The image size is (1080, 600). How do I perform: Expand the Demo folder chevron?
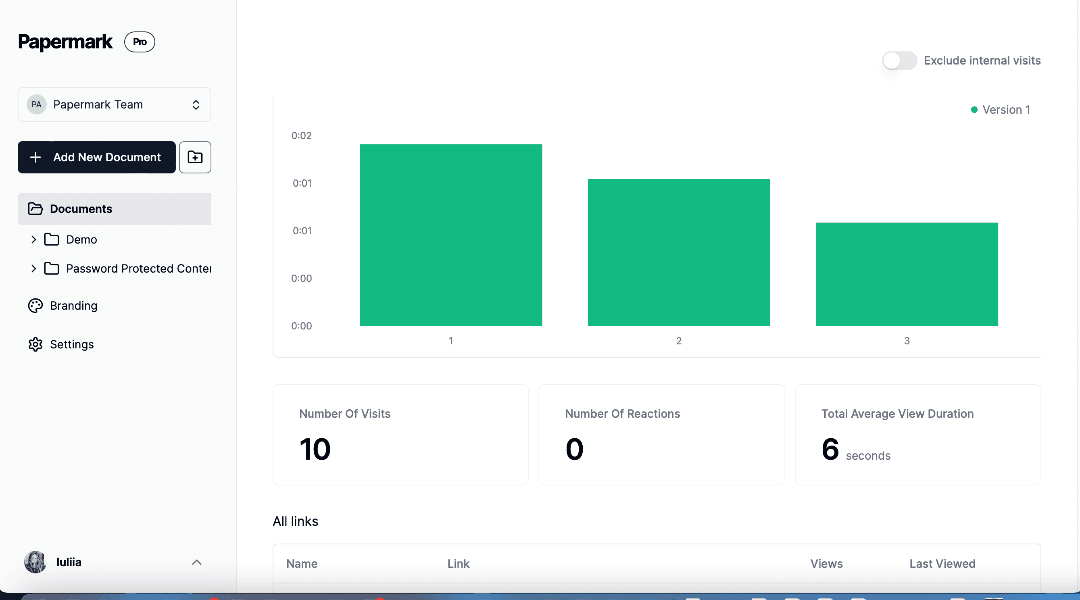33,240
